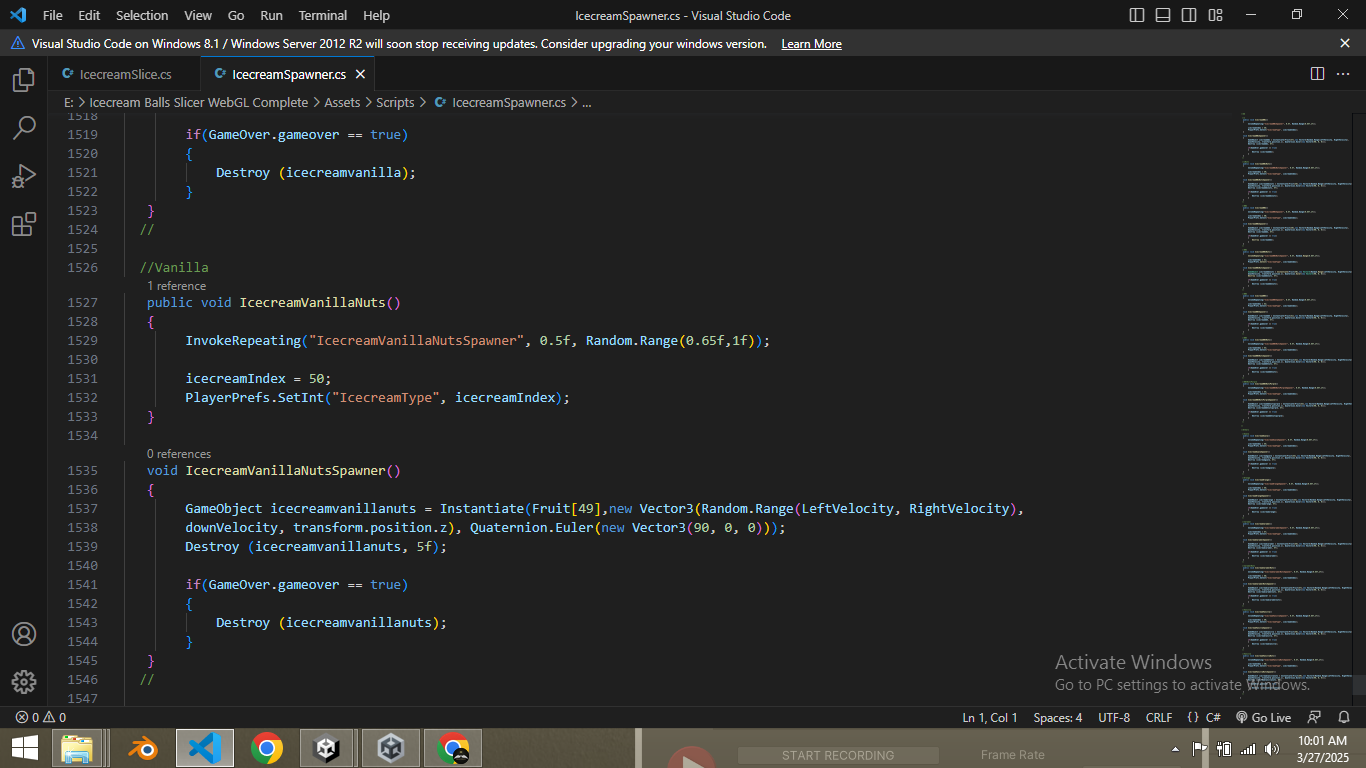Toggle the Primary Side Bar visibility
This screenshot has height=768, width=1366.
[1136, 15]
